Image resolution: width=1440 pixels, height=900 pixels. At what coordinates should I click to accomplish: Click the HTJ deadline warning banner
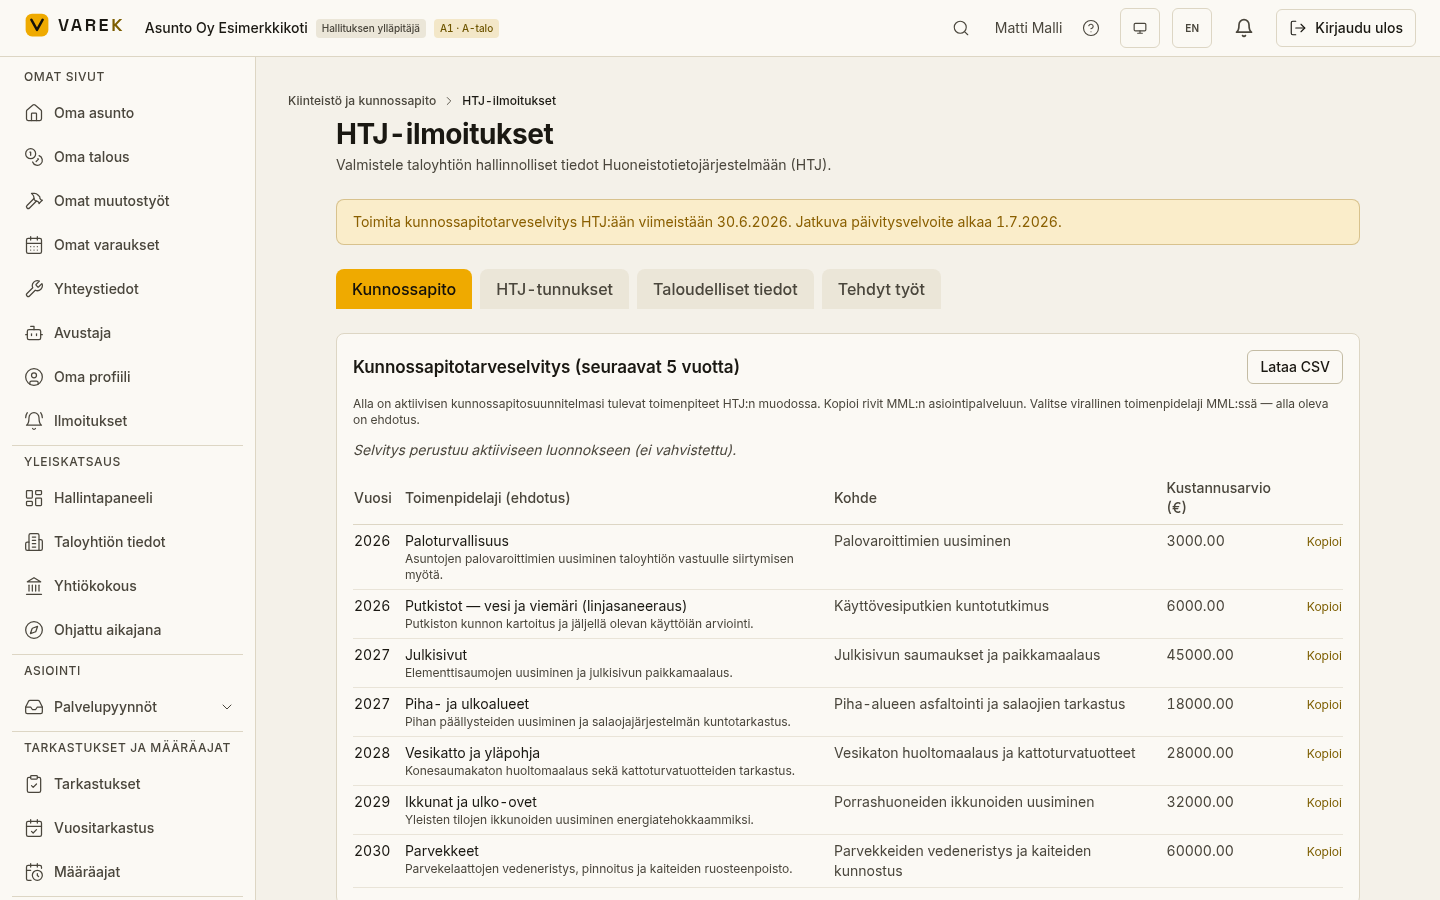pos(848,222)
